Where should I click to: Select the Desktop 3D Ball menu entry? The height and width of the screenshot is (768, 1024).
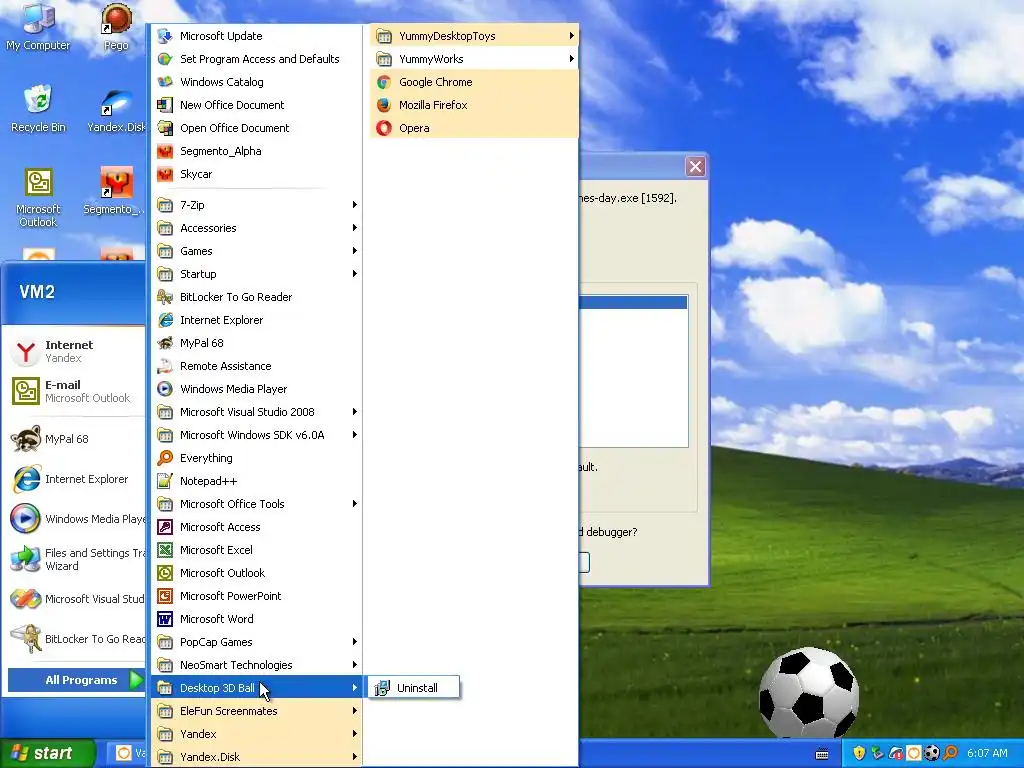pyautogui.click(x=257, y=688)
